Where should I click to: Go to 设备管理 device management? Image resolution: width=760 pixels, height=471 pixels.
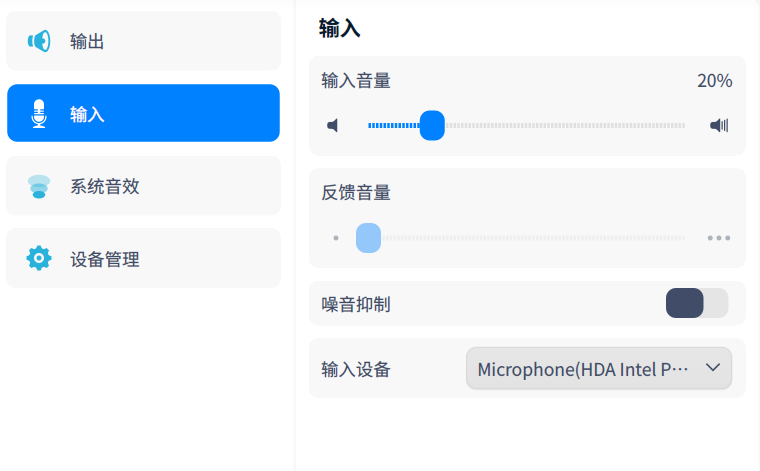pyautogui.click(x=143, y=258)
